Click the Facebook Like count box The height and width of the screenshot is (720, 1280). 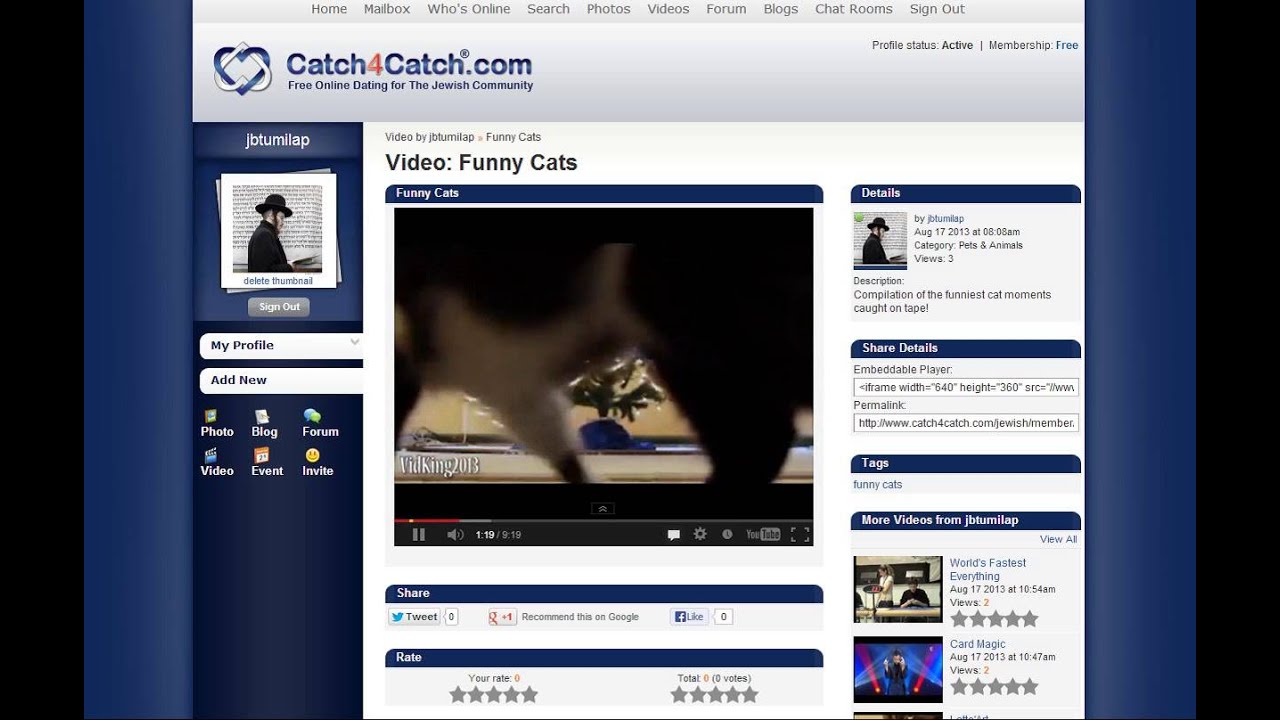723,617
